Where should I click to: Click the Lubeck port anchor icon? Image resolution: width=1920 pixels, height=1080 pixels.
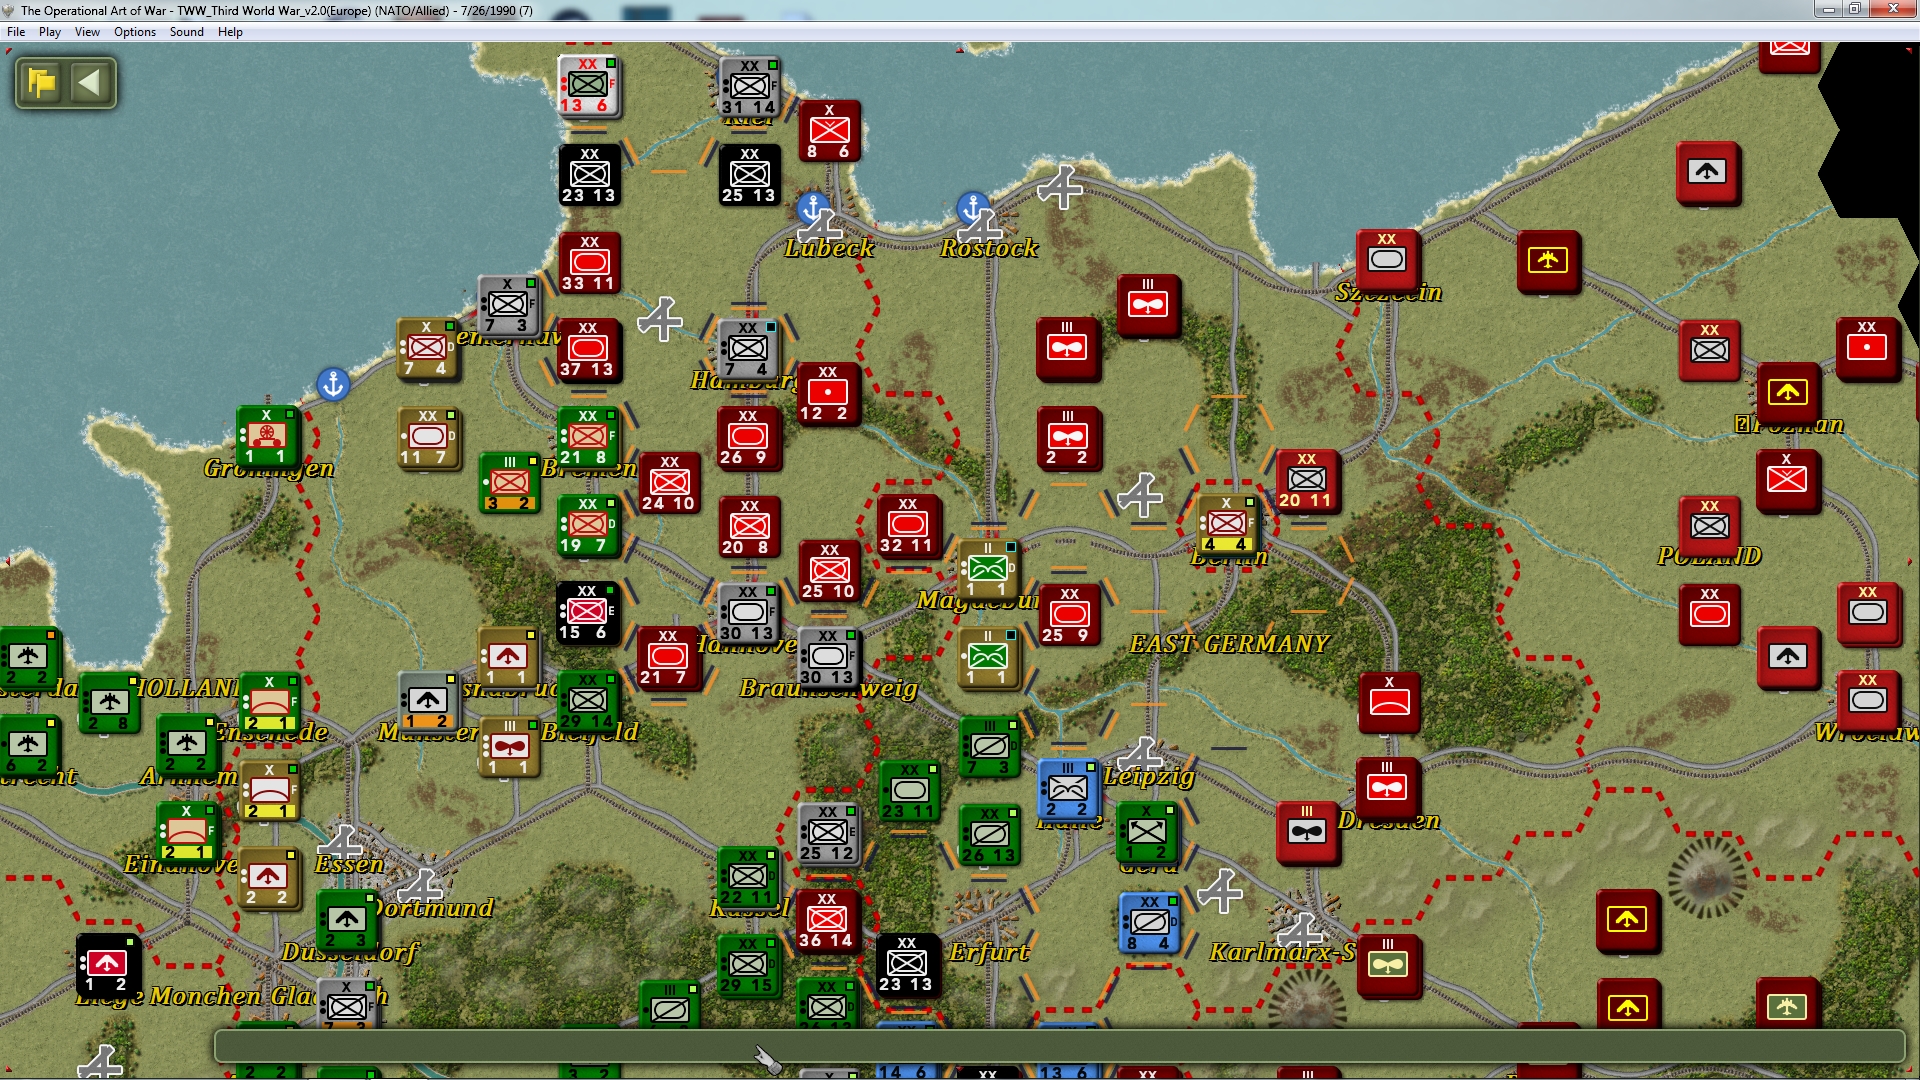[x=813, y=208]
